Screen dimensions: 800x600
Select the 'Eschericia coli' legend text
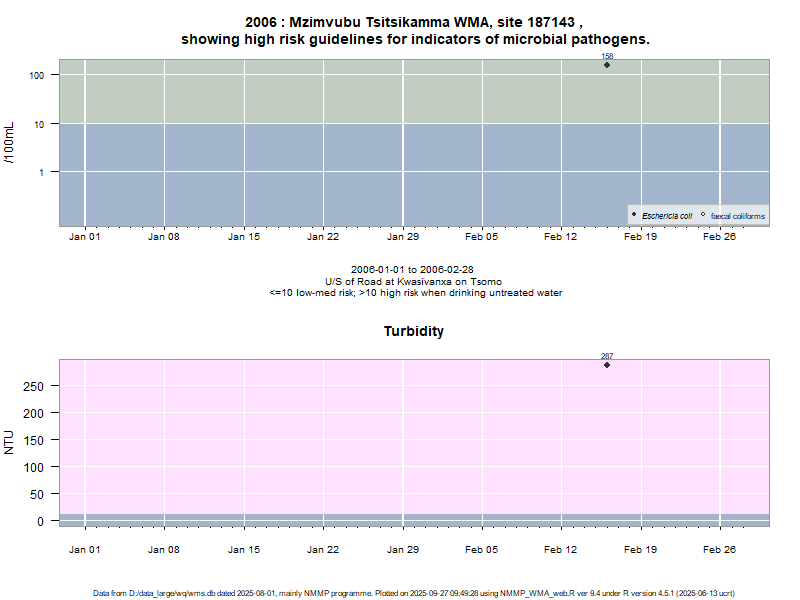667,216
